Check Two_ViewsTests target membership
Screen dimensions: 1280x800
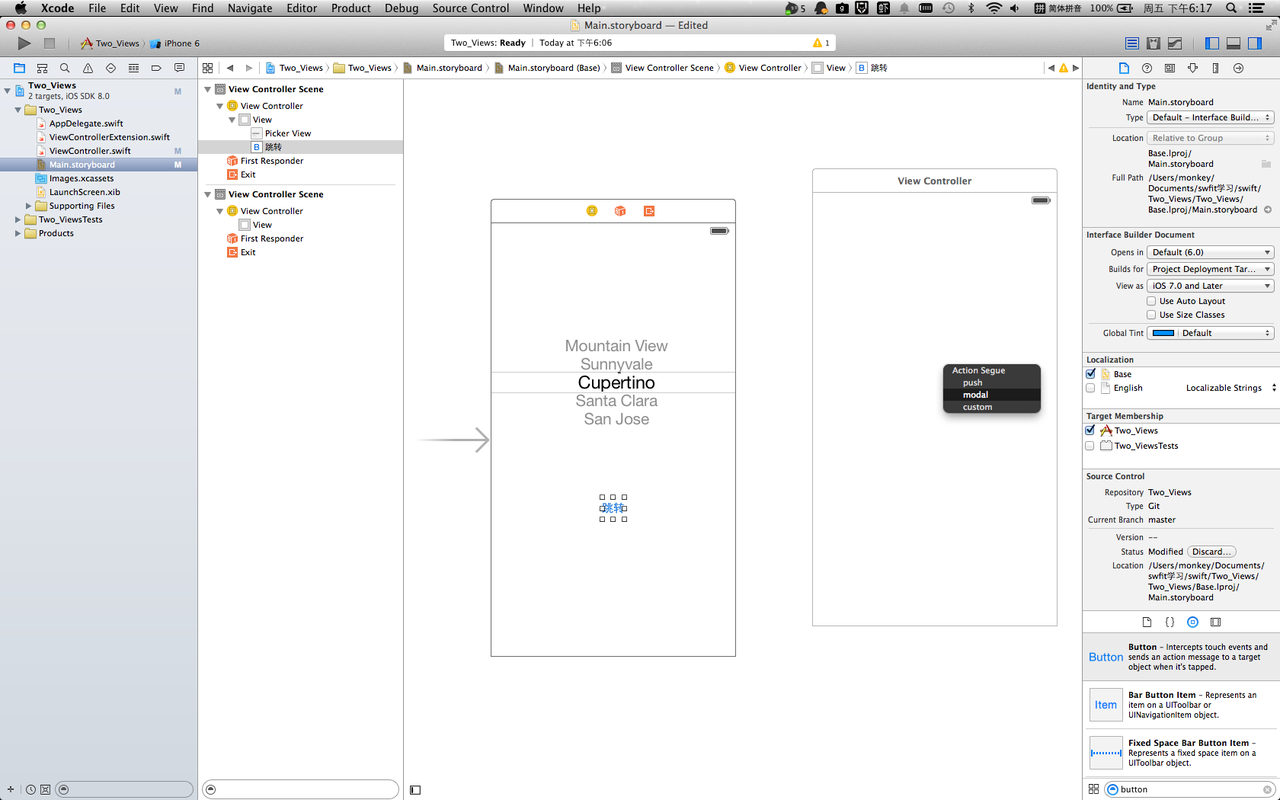pyautogui.click(x=1091, y=446)
